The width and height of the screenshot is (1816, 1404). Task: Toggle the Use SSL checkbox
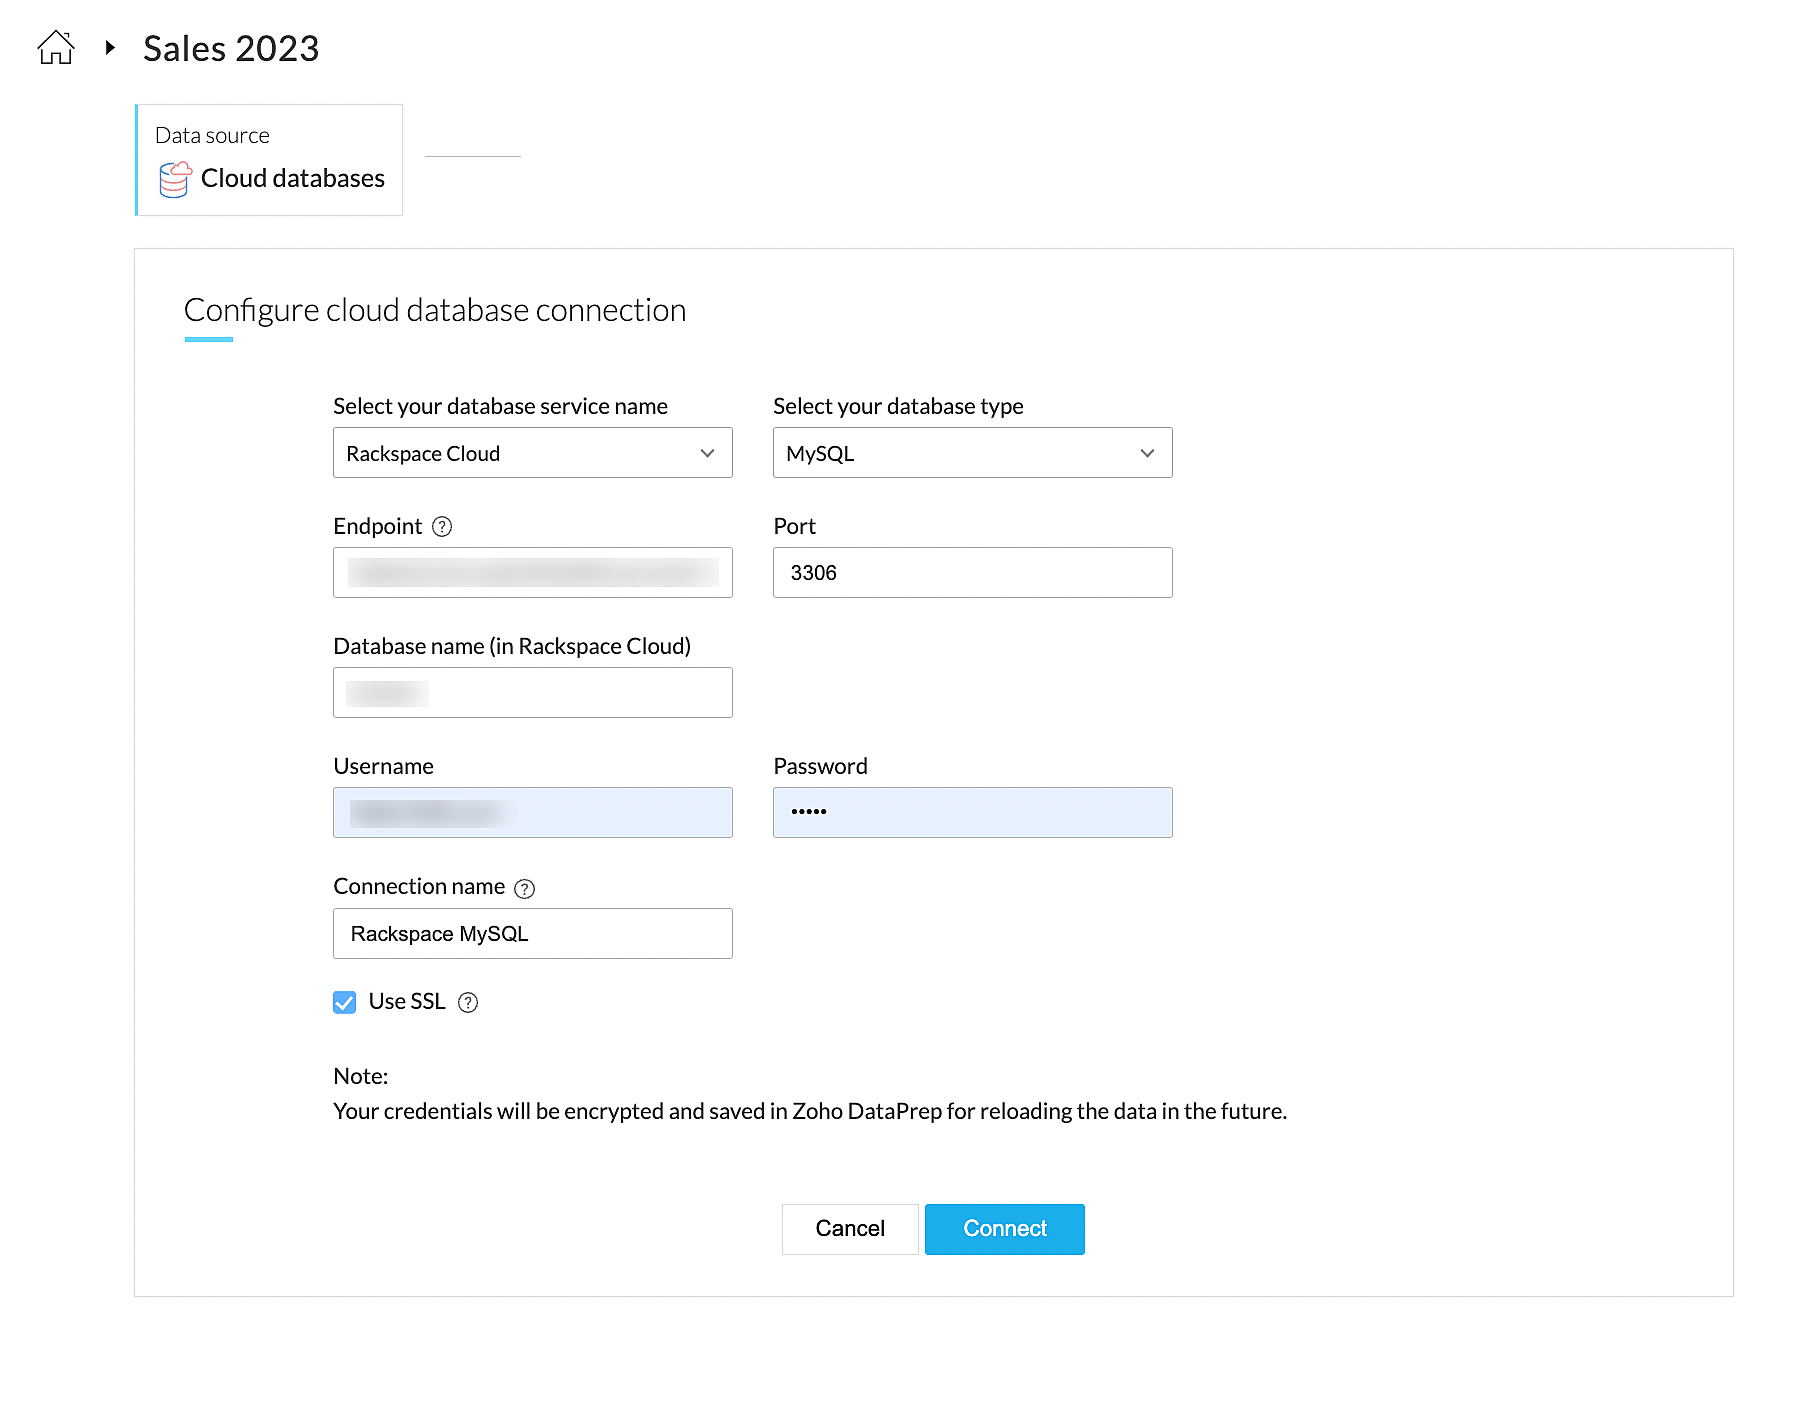(345, 1002)
